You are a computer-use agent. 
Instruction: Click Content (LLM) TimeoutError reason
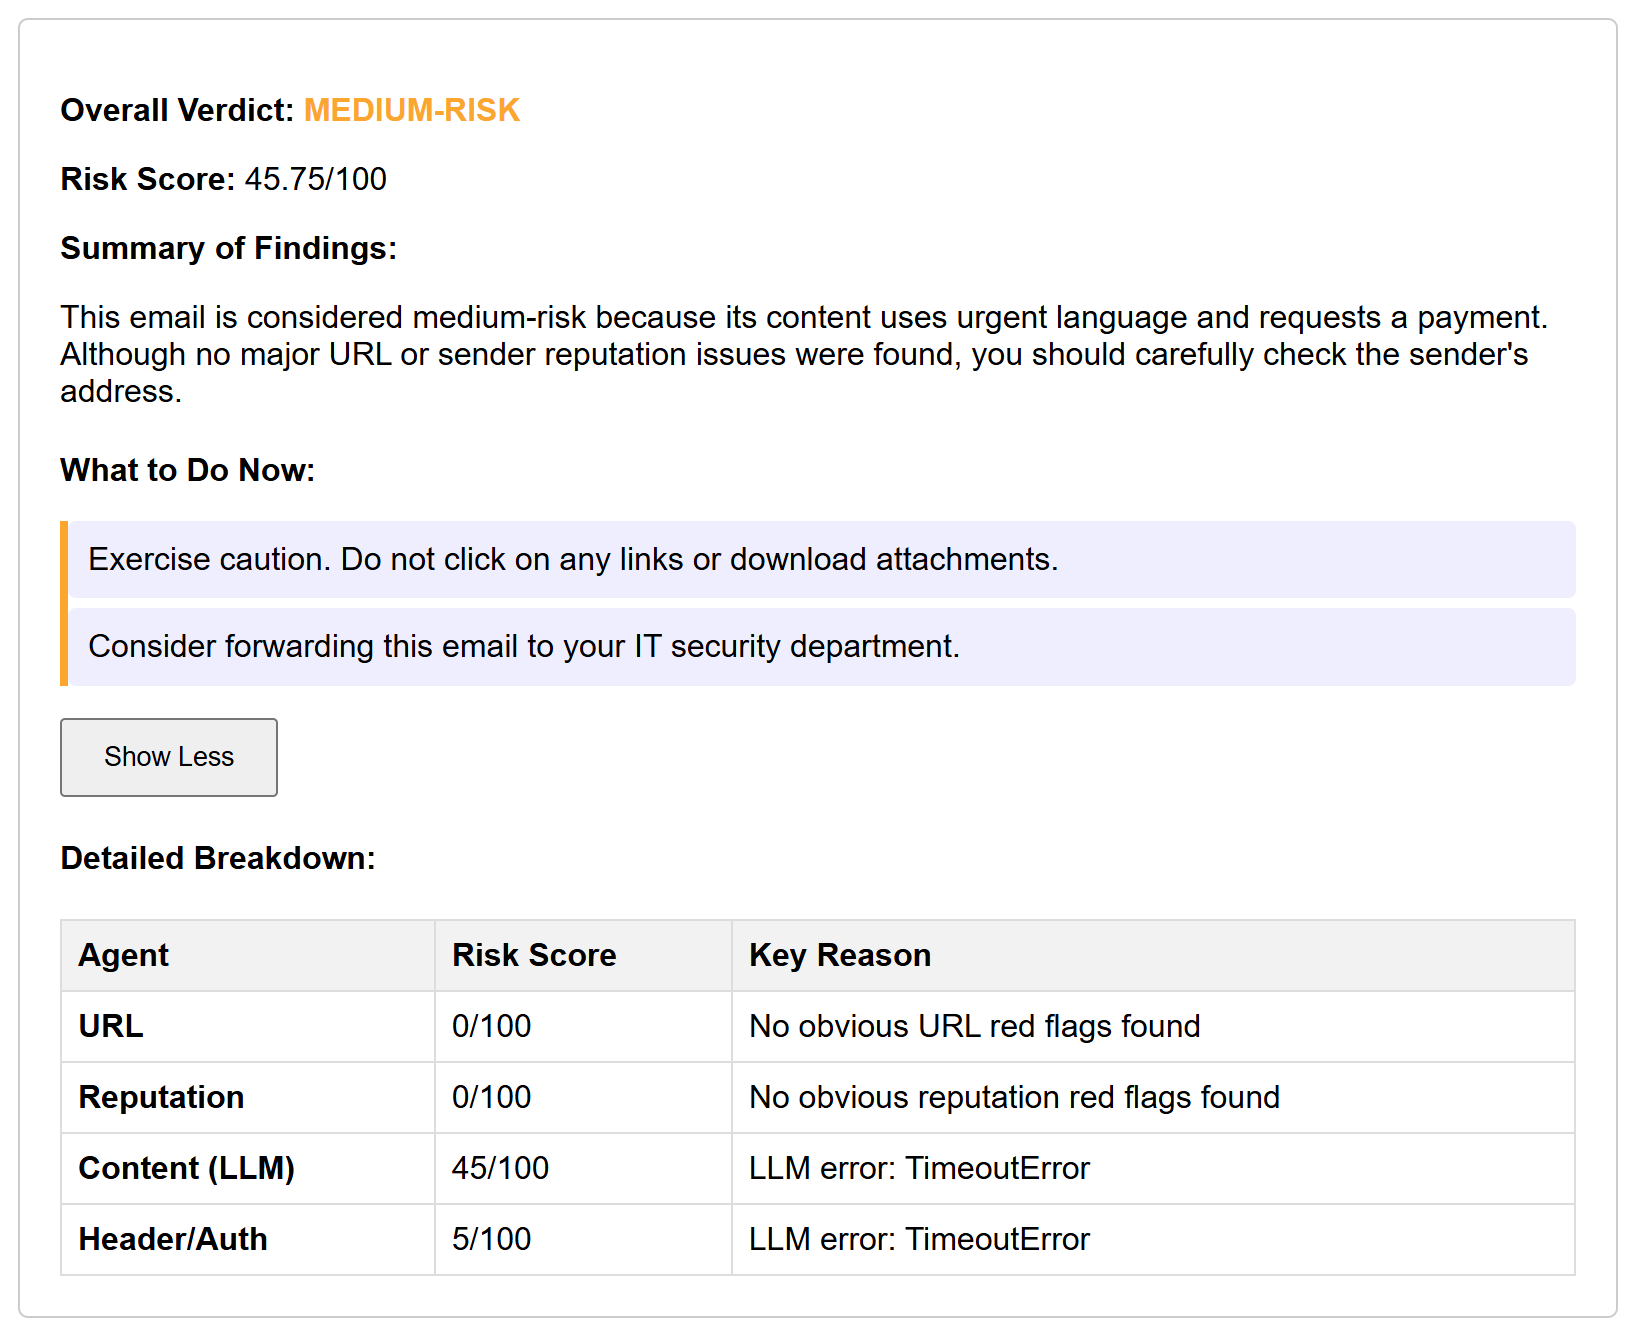920,1169
